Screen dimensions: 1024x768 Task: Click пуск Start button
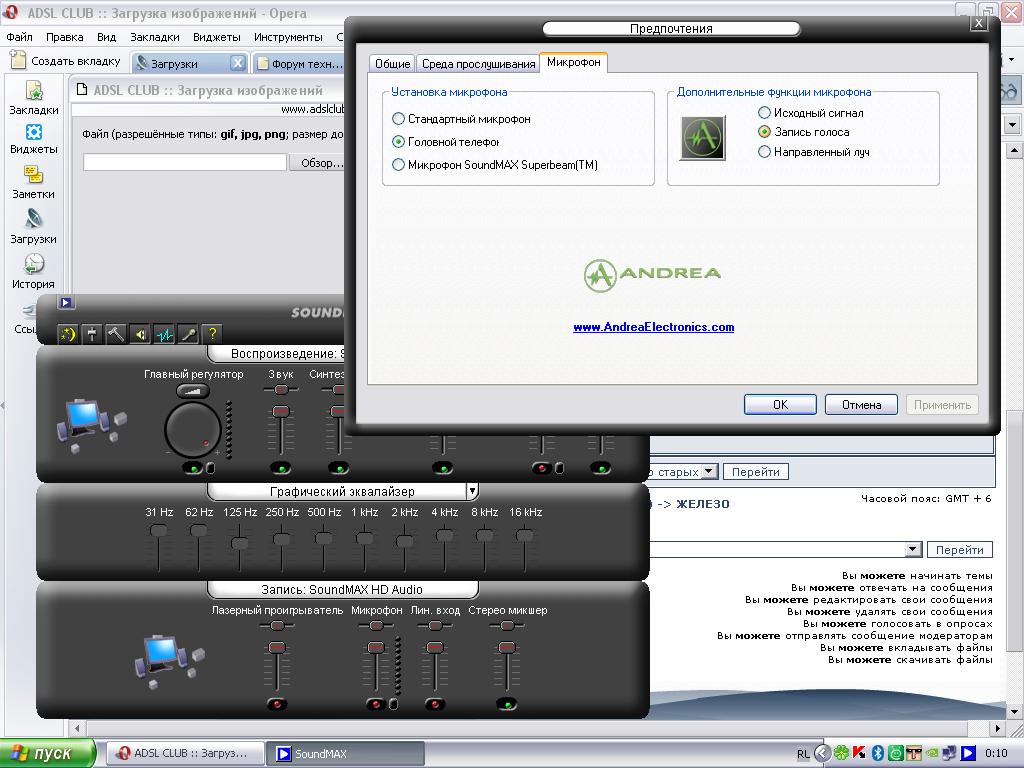pyautogui.click(x=48, y=754)
